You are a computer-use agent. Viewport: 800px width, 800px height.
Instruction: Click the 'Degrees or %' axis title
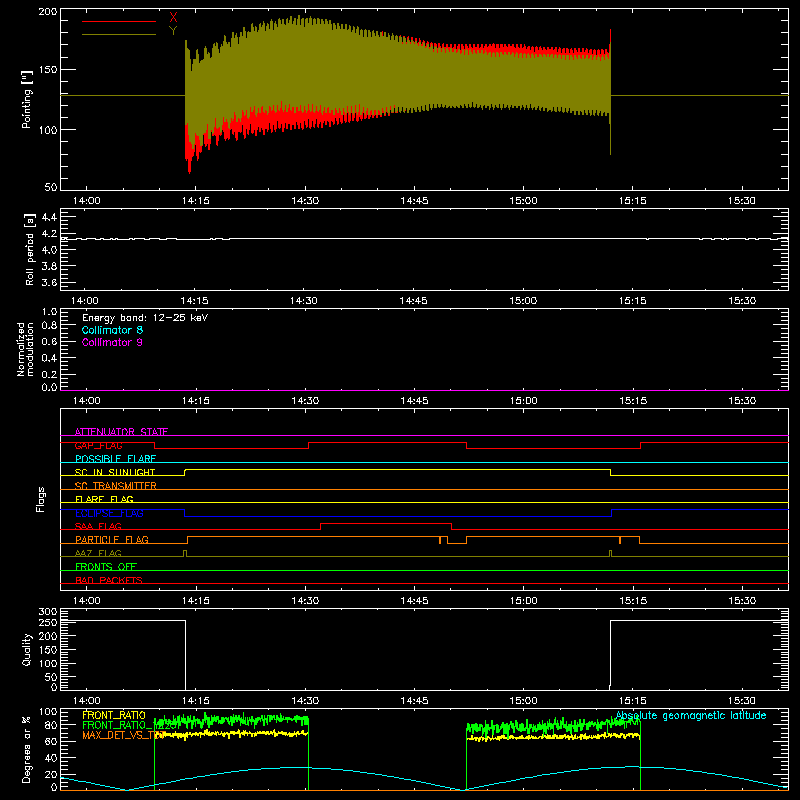click(27, 749)
